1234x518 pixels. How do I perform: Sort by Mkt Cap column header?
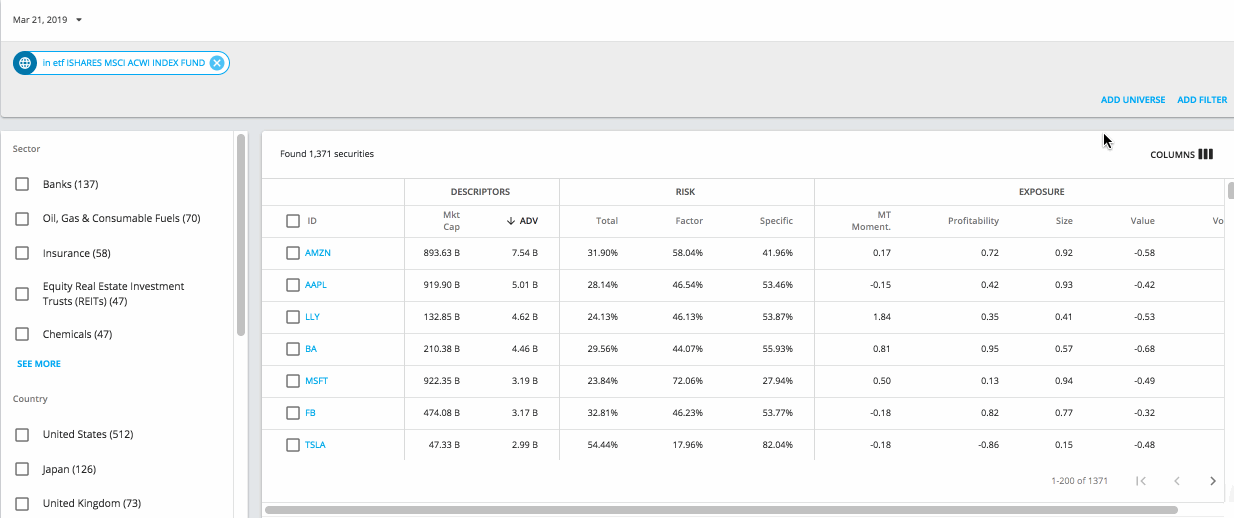(x=451, y=221)
